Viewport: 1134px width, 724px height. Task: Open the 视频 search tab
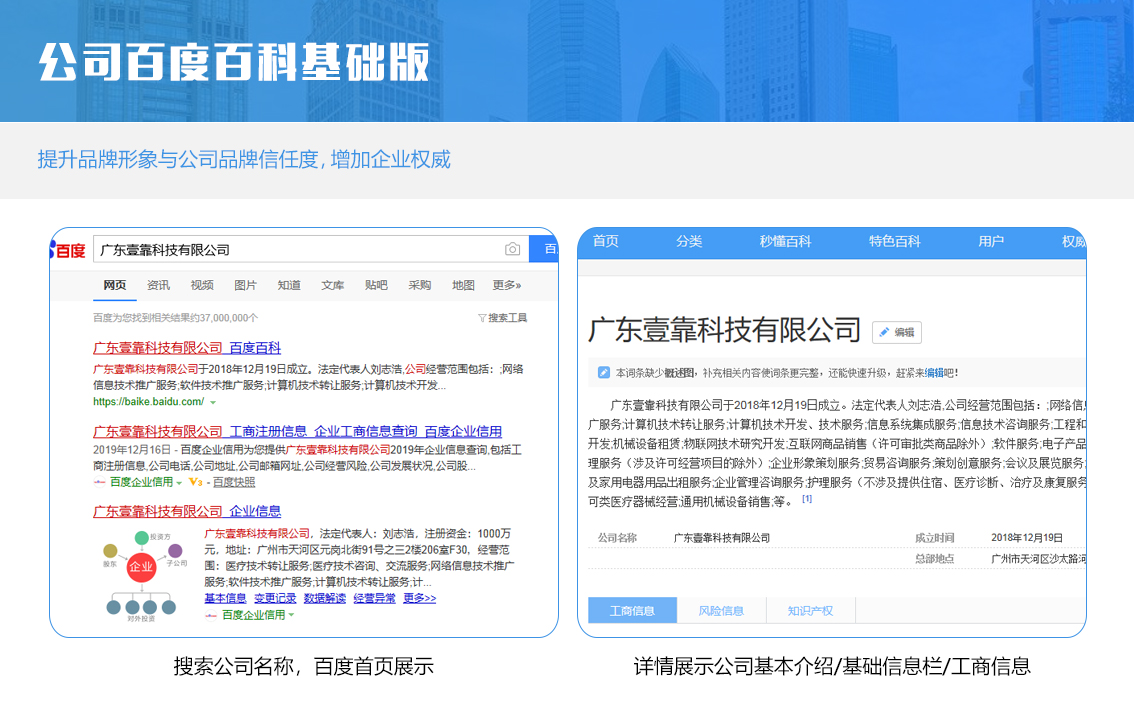[202, 285]
